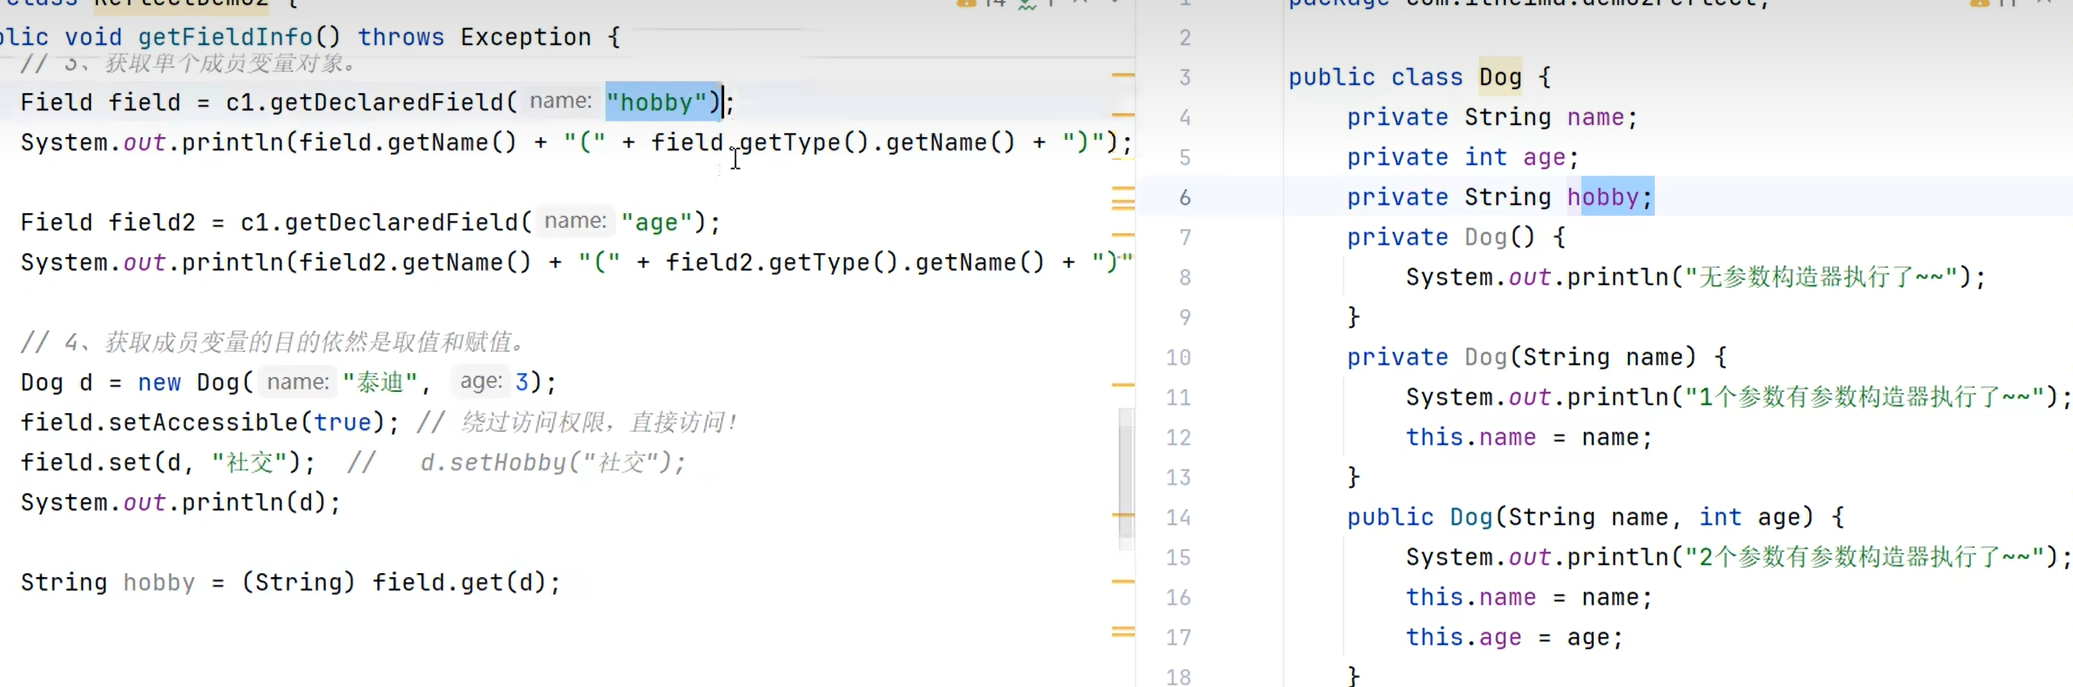Click the name field on line 4
The height and width of the screenshot is (687, 2073).
coord(1595,117)
